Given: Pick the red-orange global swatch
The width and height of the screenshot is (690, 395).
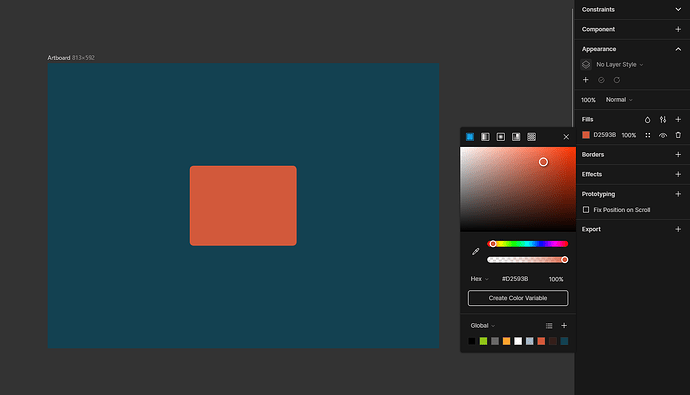Looking at the screenshot, I should tap(541, 341).
